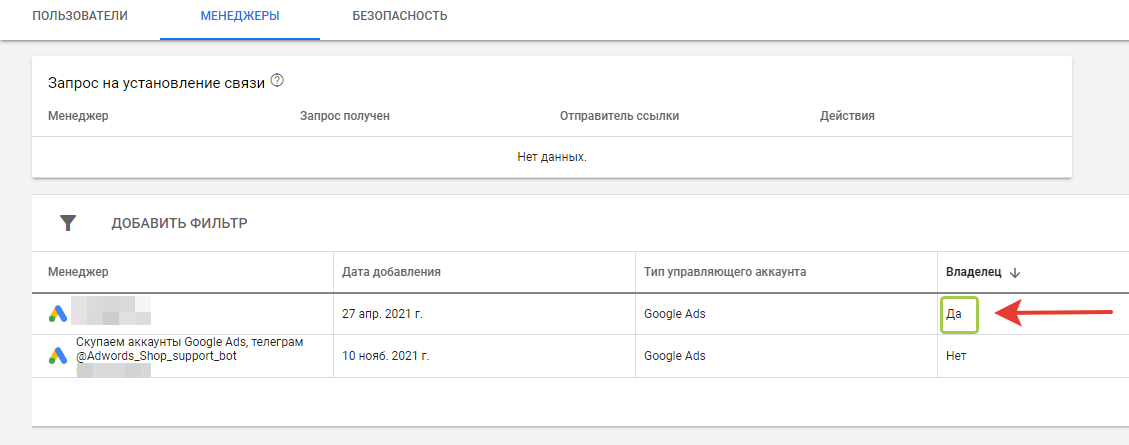Click the Нет owner value

point(956,356)
